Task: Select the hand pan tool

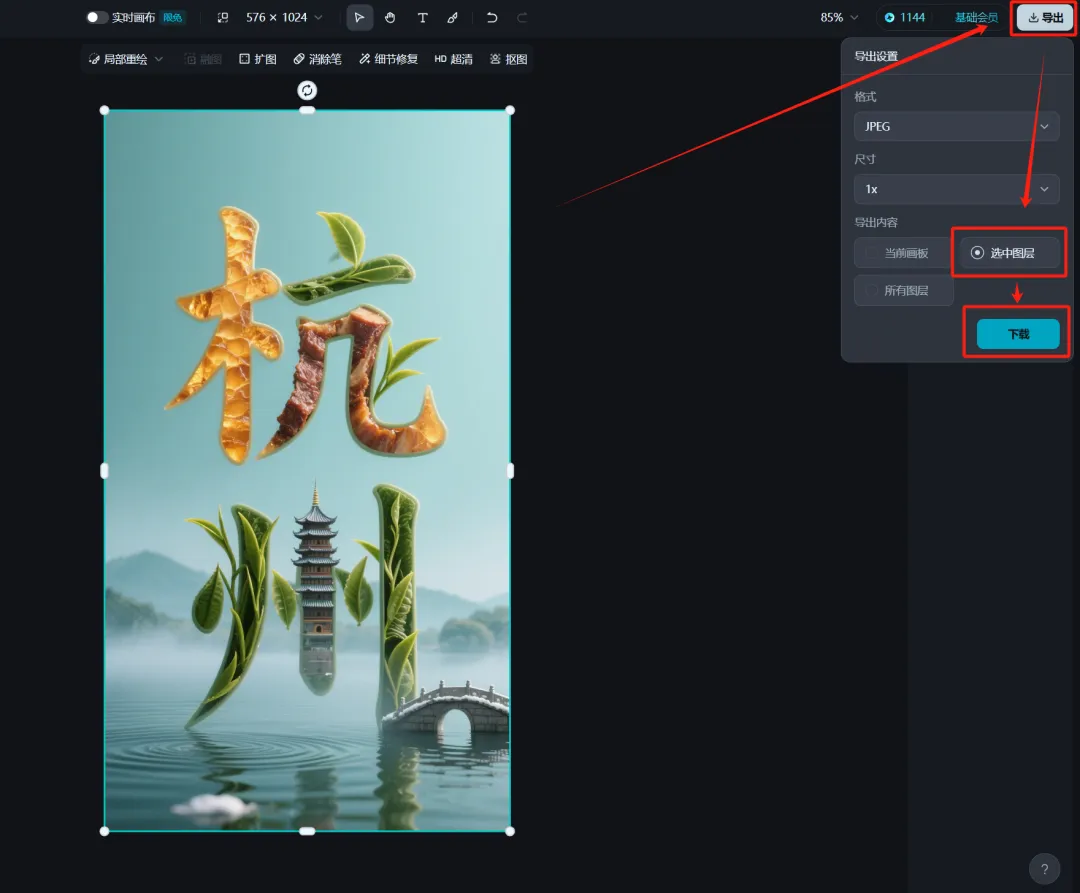Action: pos(390,18)
